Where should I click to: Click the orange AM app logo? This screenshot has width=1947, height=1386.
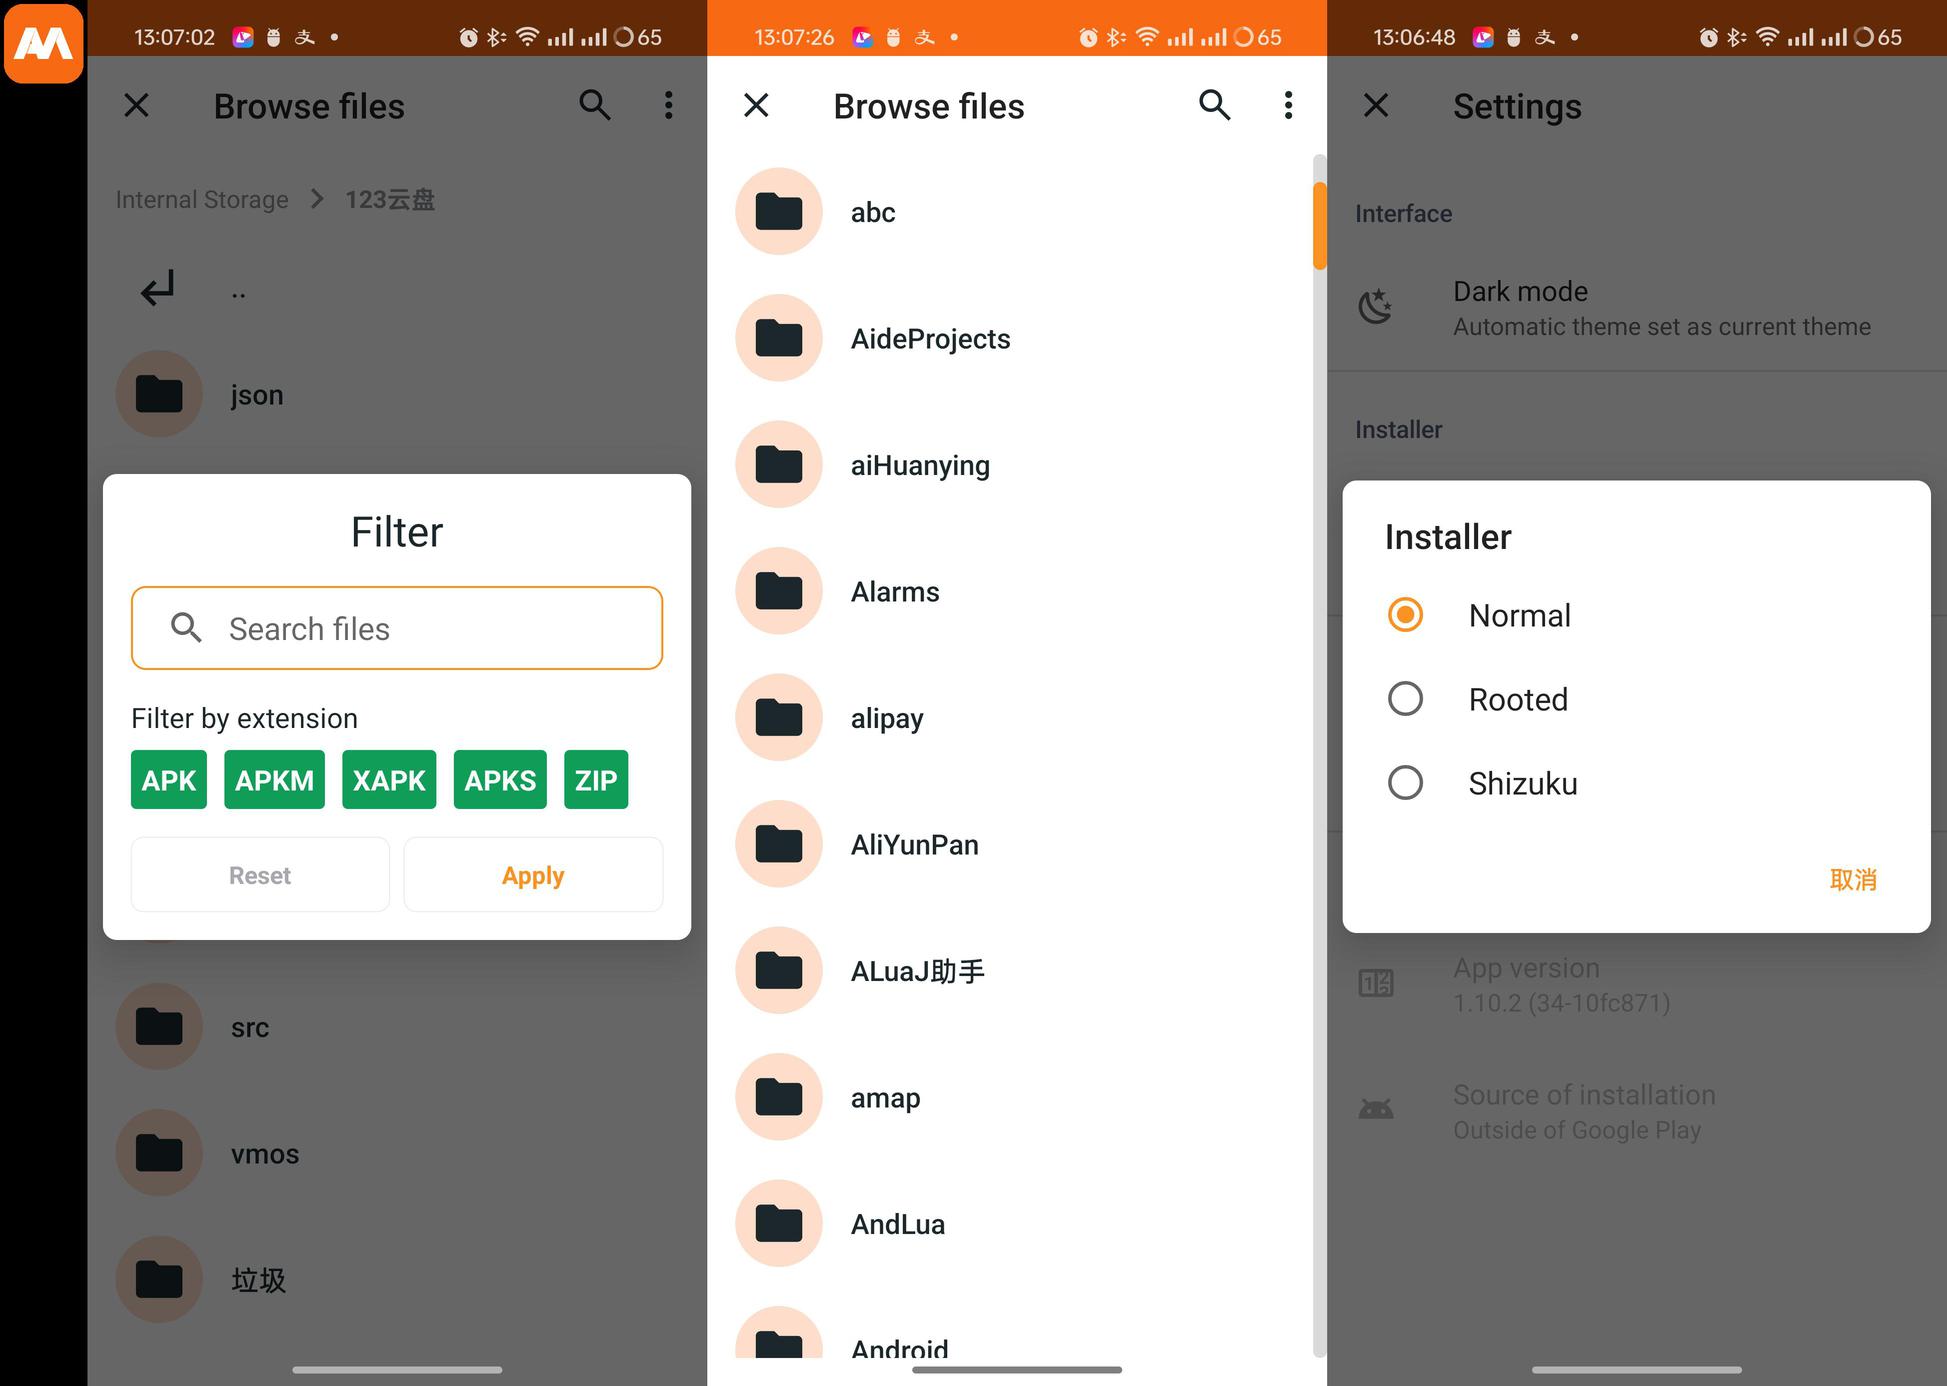43,43
